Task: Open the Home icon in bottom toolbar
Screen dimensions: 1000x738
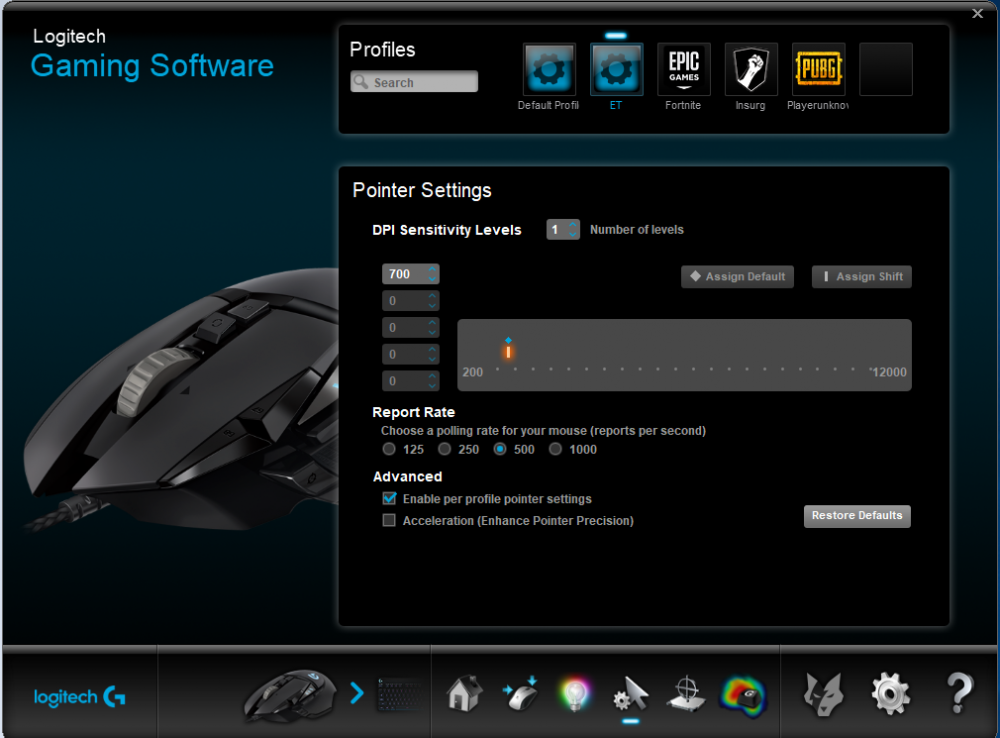Action: point(464,692)
